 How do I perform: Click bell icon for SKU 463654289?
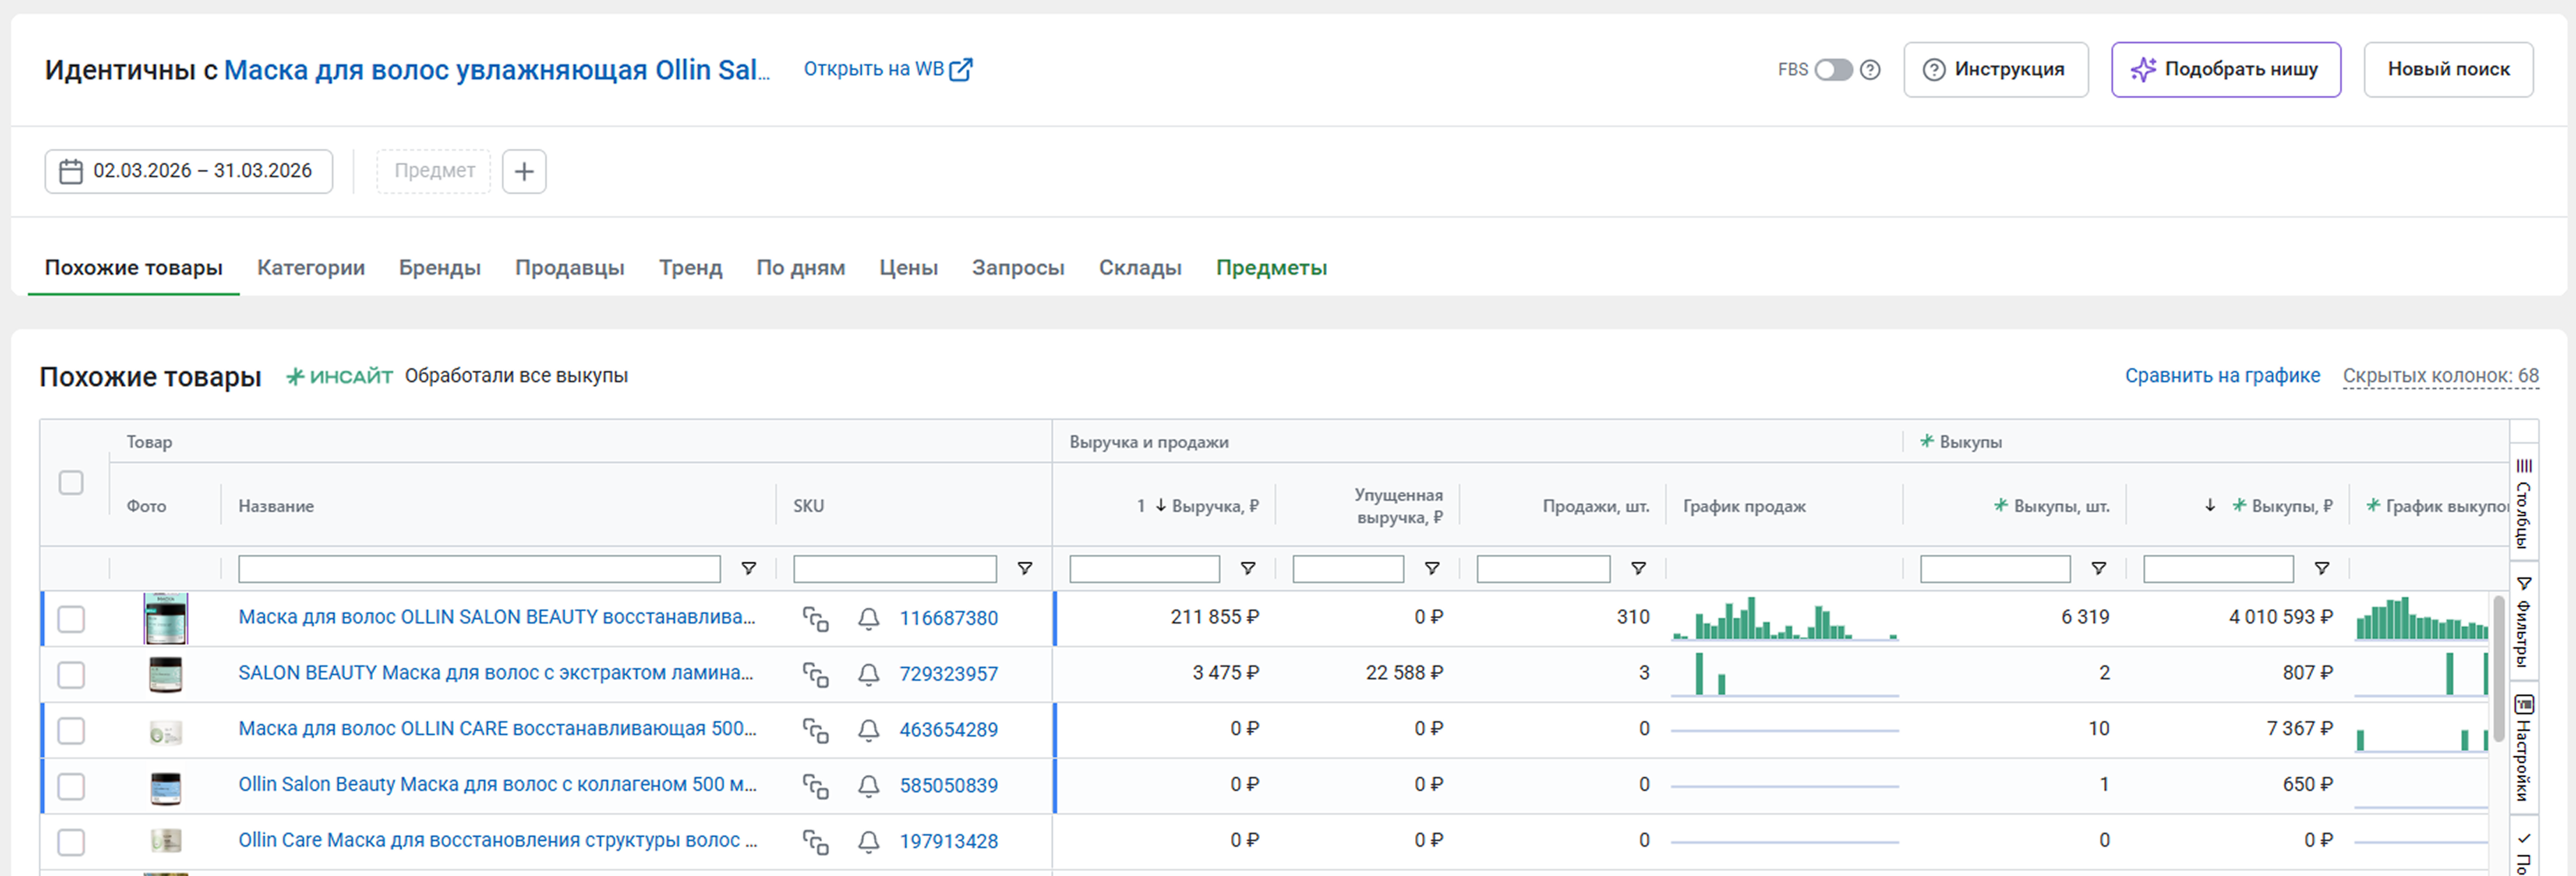pyautogui.click(x=868, y=730)
